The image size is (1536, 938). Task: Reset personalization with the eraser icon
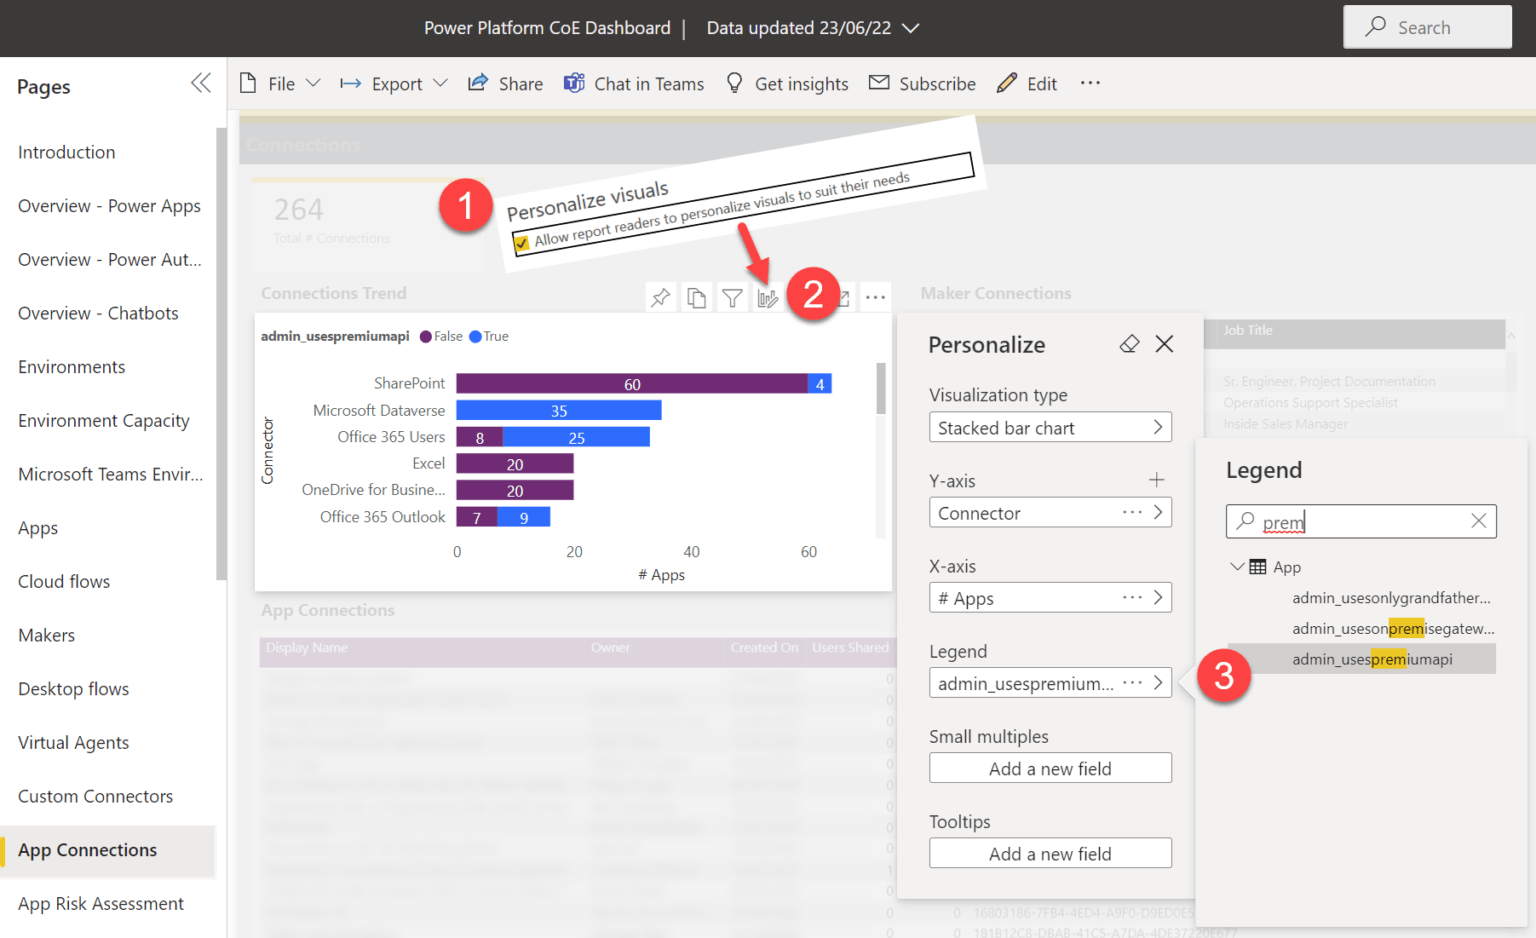[1129, 344]
